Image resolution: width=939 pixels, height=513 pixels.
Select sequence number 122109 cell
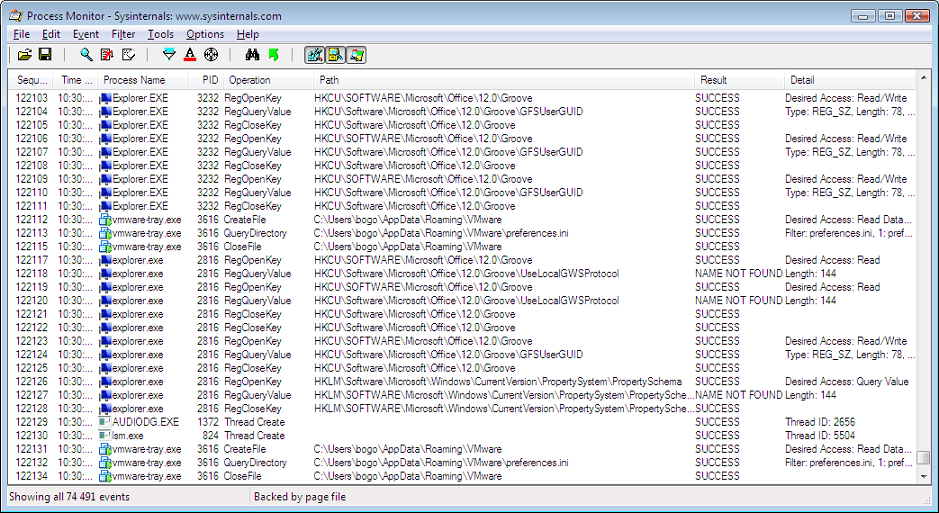coord(32,179)
